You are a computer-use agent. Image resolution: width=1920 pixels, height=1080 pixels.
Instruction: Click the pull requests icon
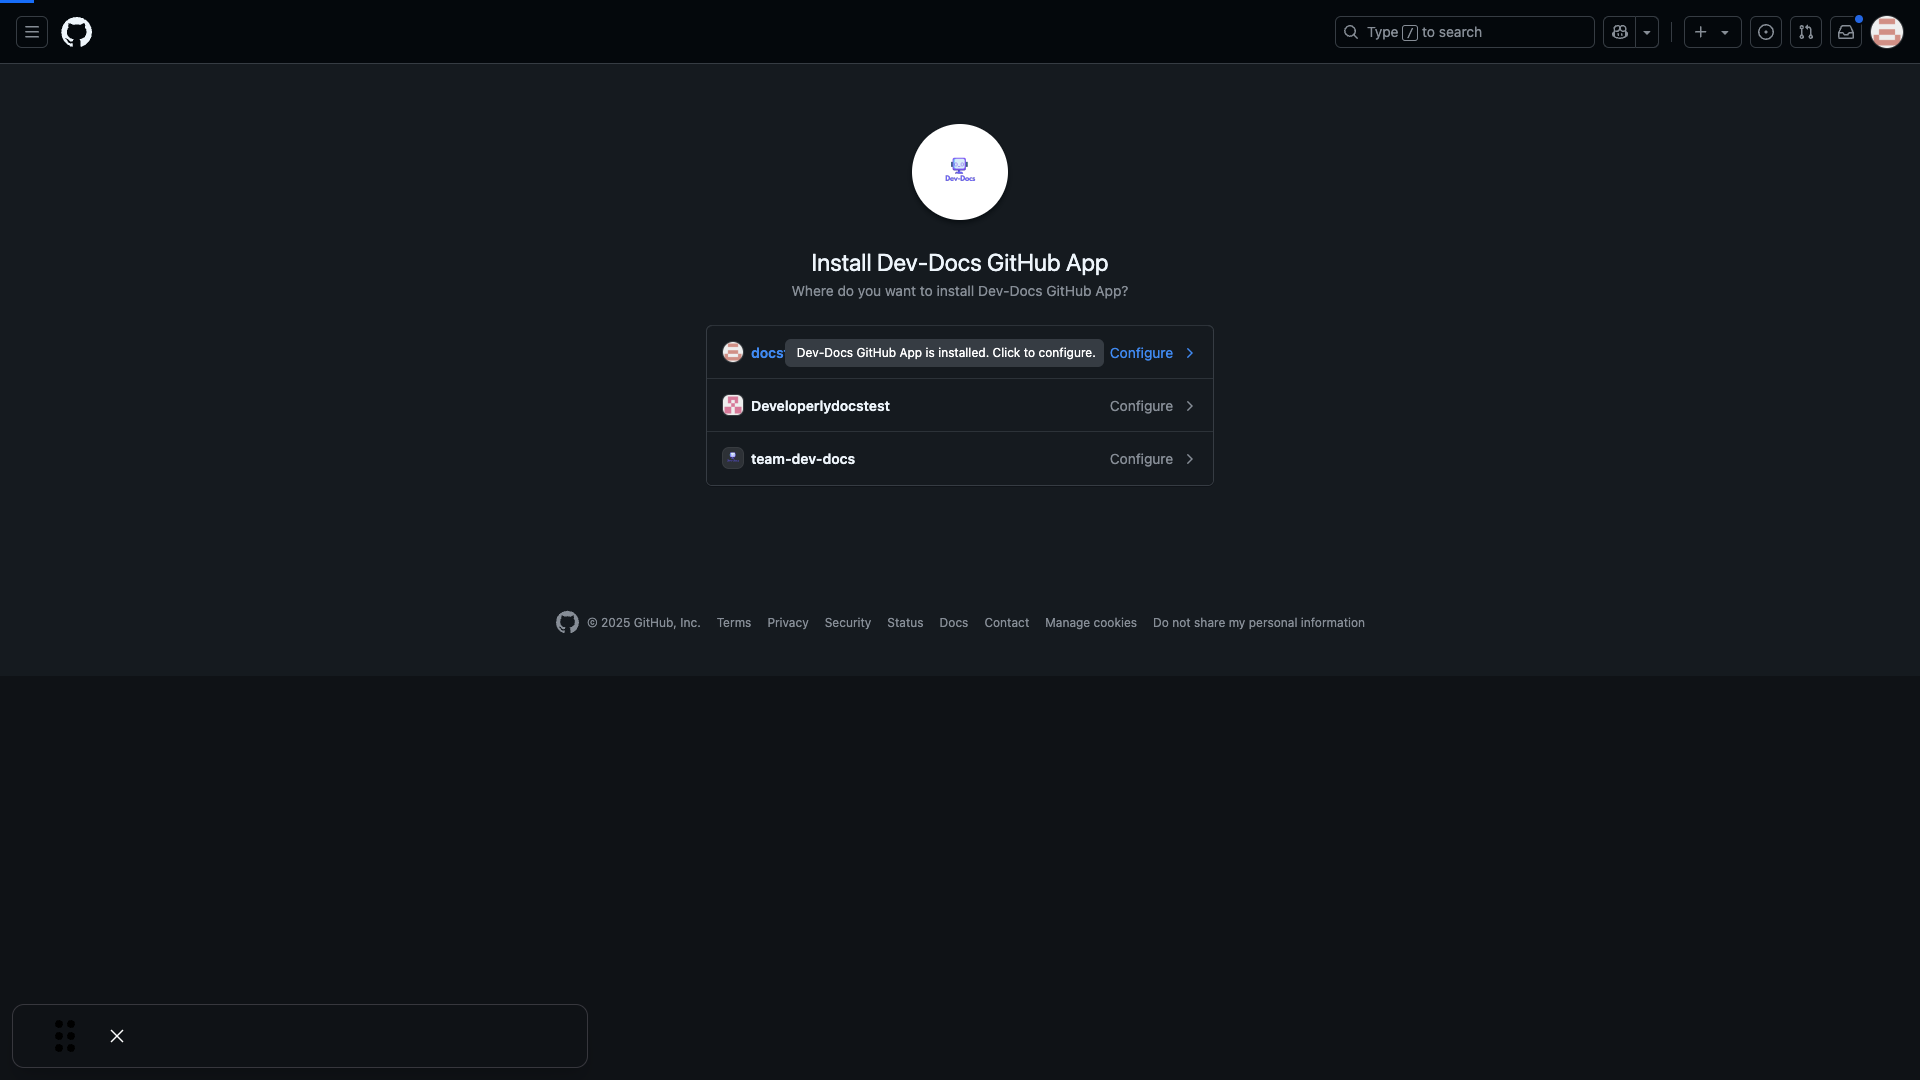coord(1805,32)
